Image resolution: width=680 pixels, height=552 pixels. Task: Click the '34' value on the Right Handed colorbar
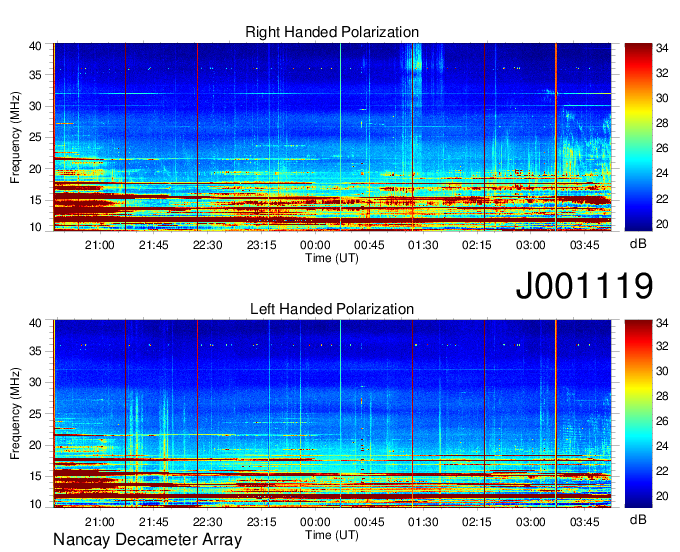pos(662,48)
